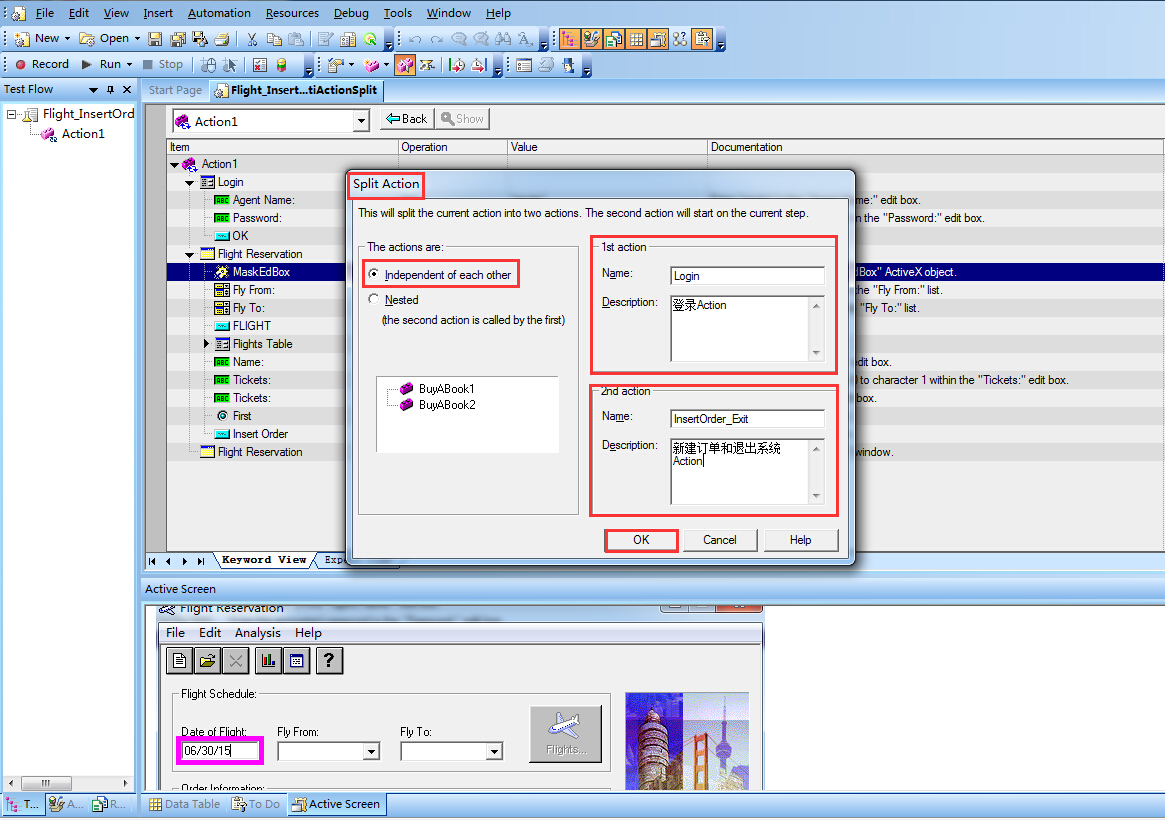Click the Undo arrow icon
Image resolution: width=1165 pixels, height=820 pixels.
coord(415,39)
